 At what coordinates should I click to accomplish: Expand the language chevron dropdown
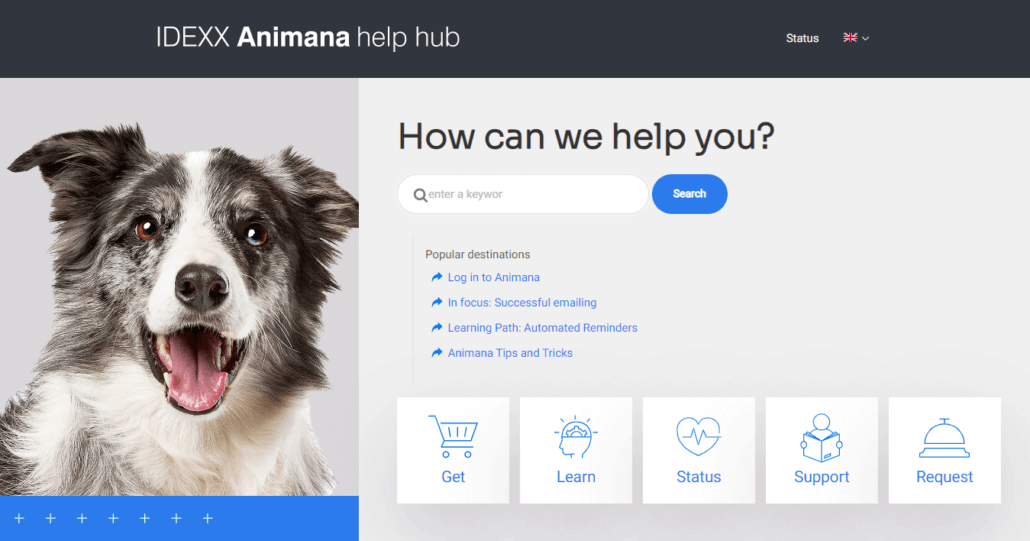tap(865, 38)
